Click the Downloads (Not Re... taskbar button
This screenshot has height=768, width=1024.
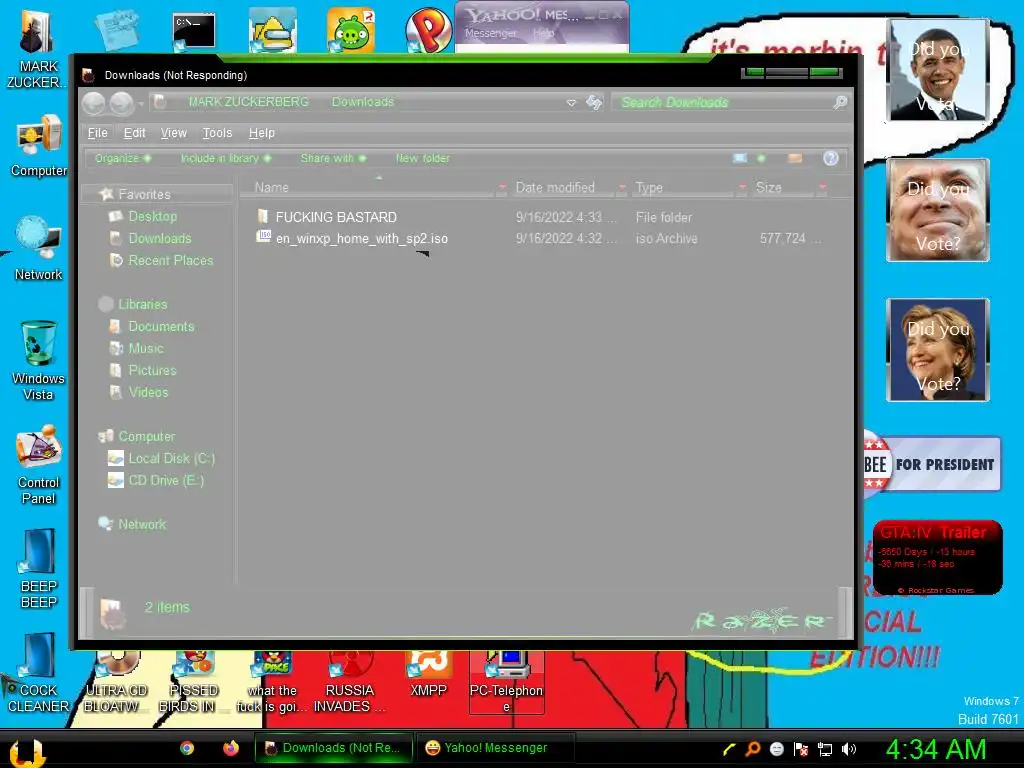click(334, 748)
